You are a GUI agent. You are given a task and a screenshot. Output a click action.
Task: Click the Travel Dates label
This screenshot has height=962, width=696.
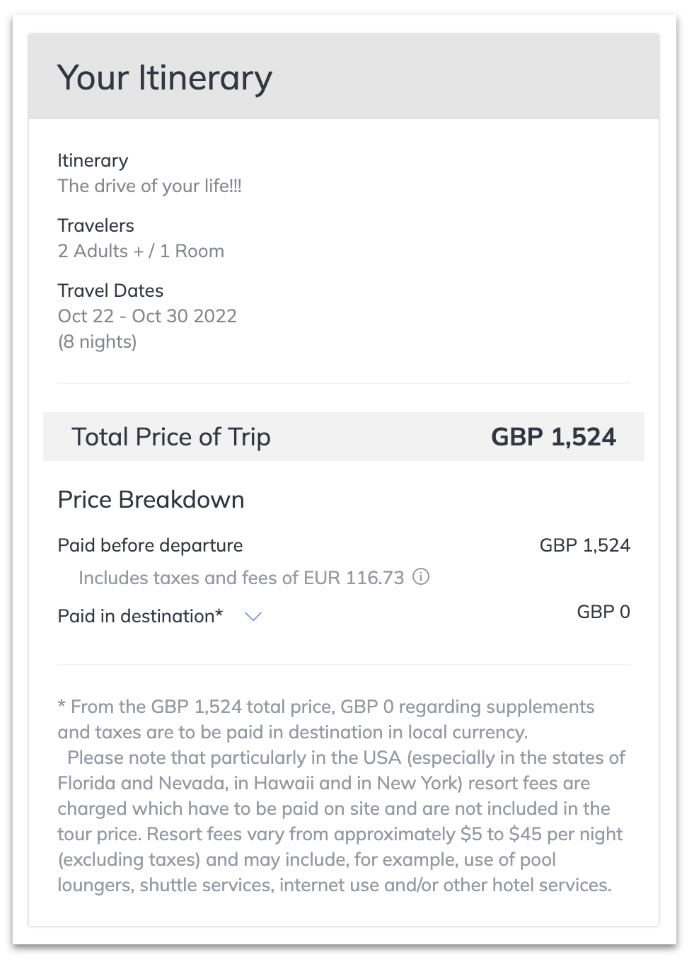point(110,291)
